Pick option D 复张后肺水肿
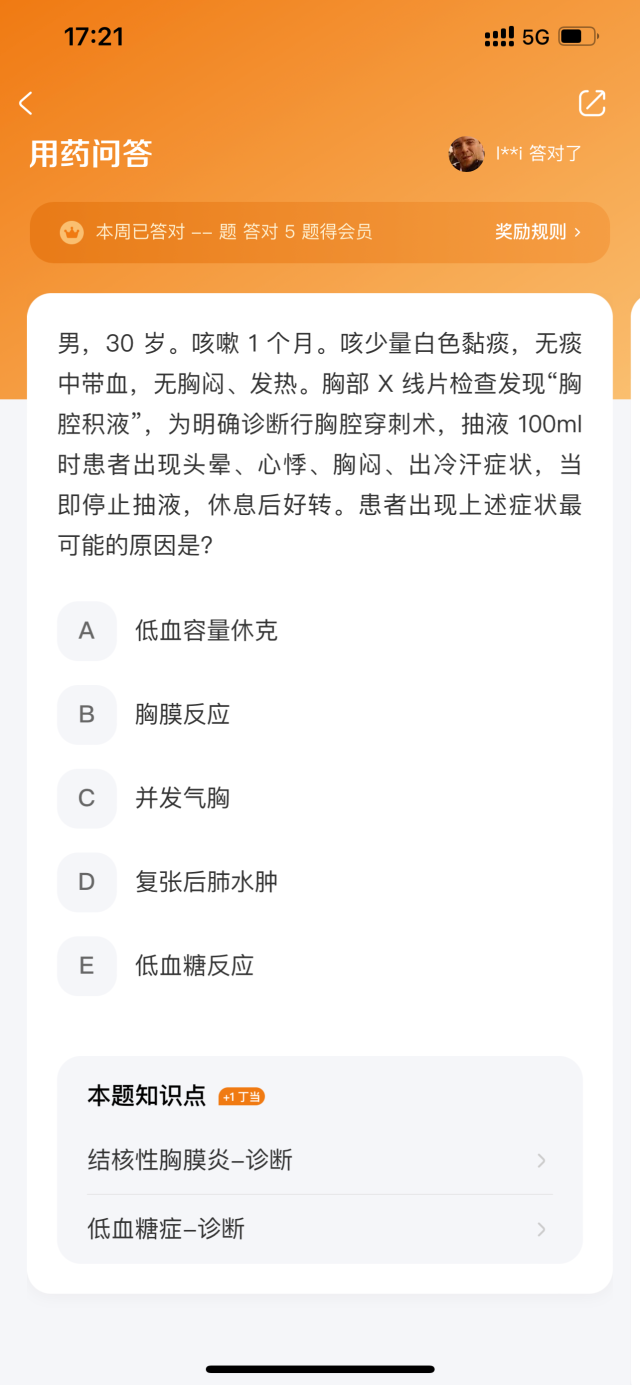The height and width of the screenshot is (1385, 640). pyautogui.click(x=206, y=883)
